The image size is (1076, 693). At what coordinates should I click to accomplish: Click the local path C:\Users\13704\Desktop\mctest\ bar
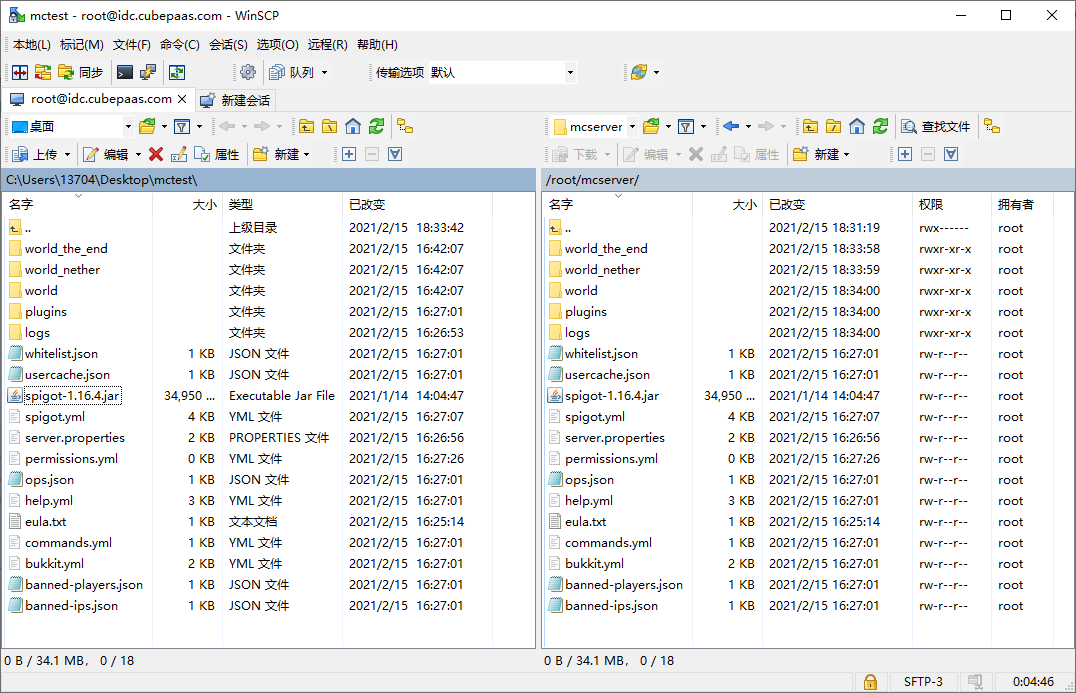coord(268,180)
